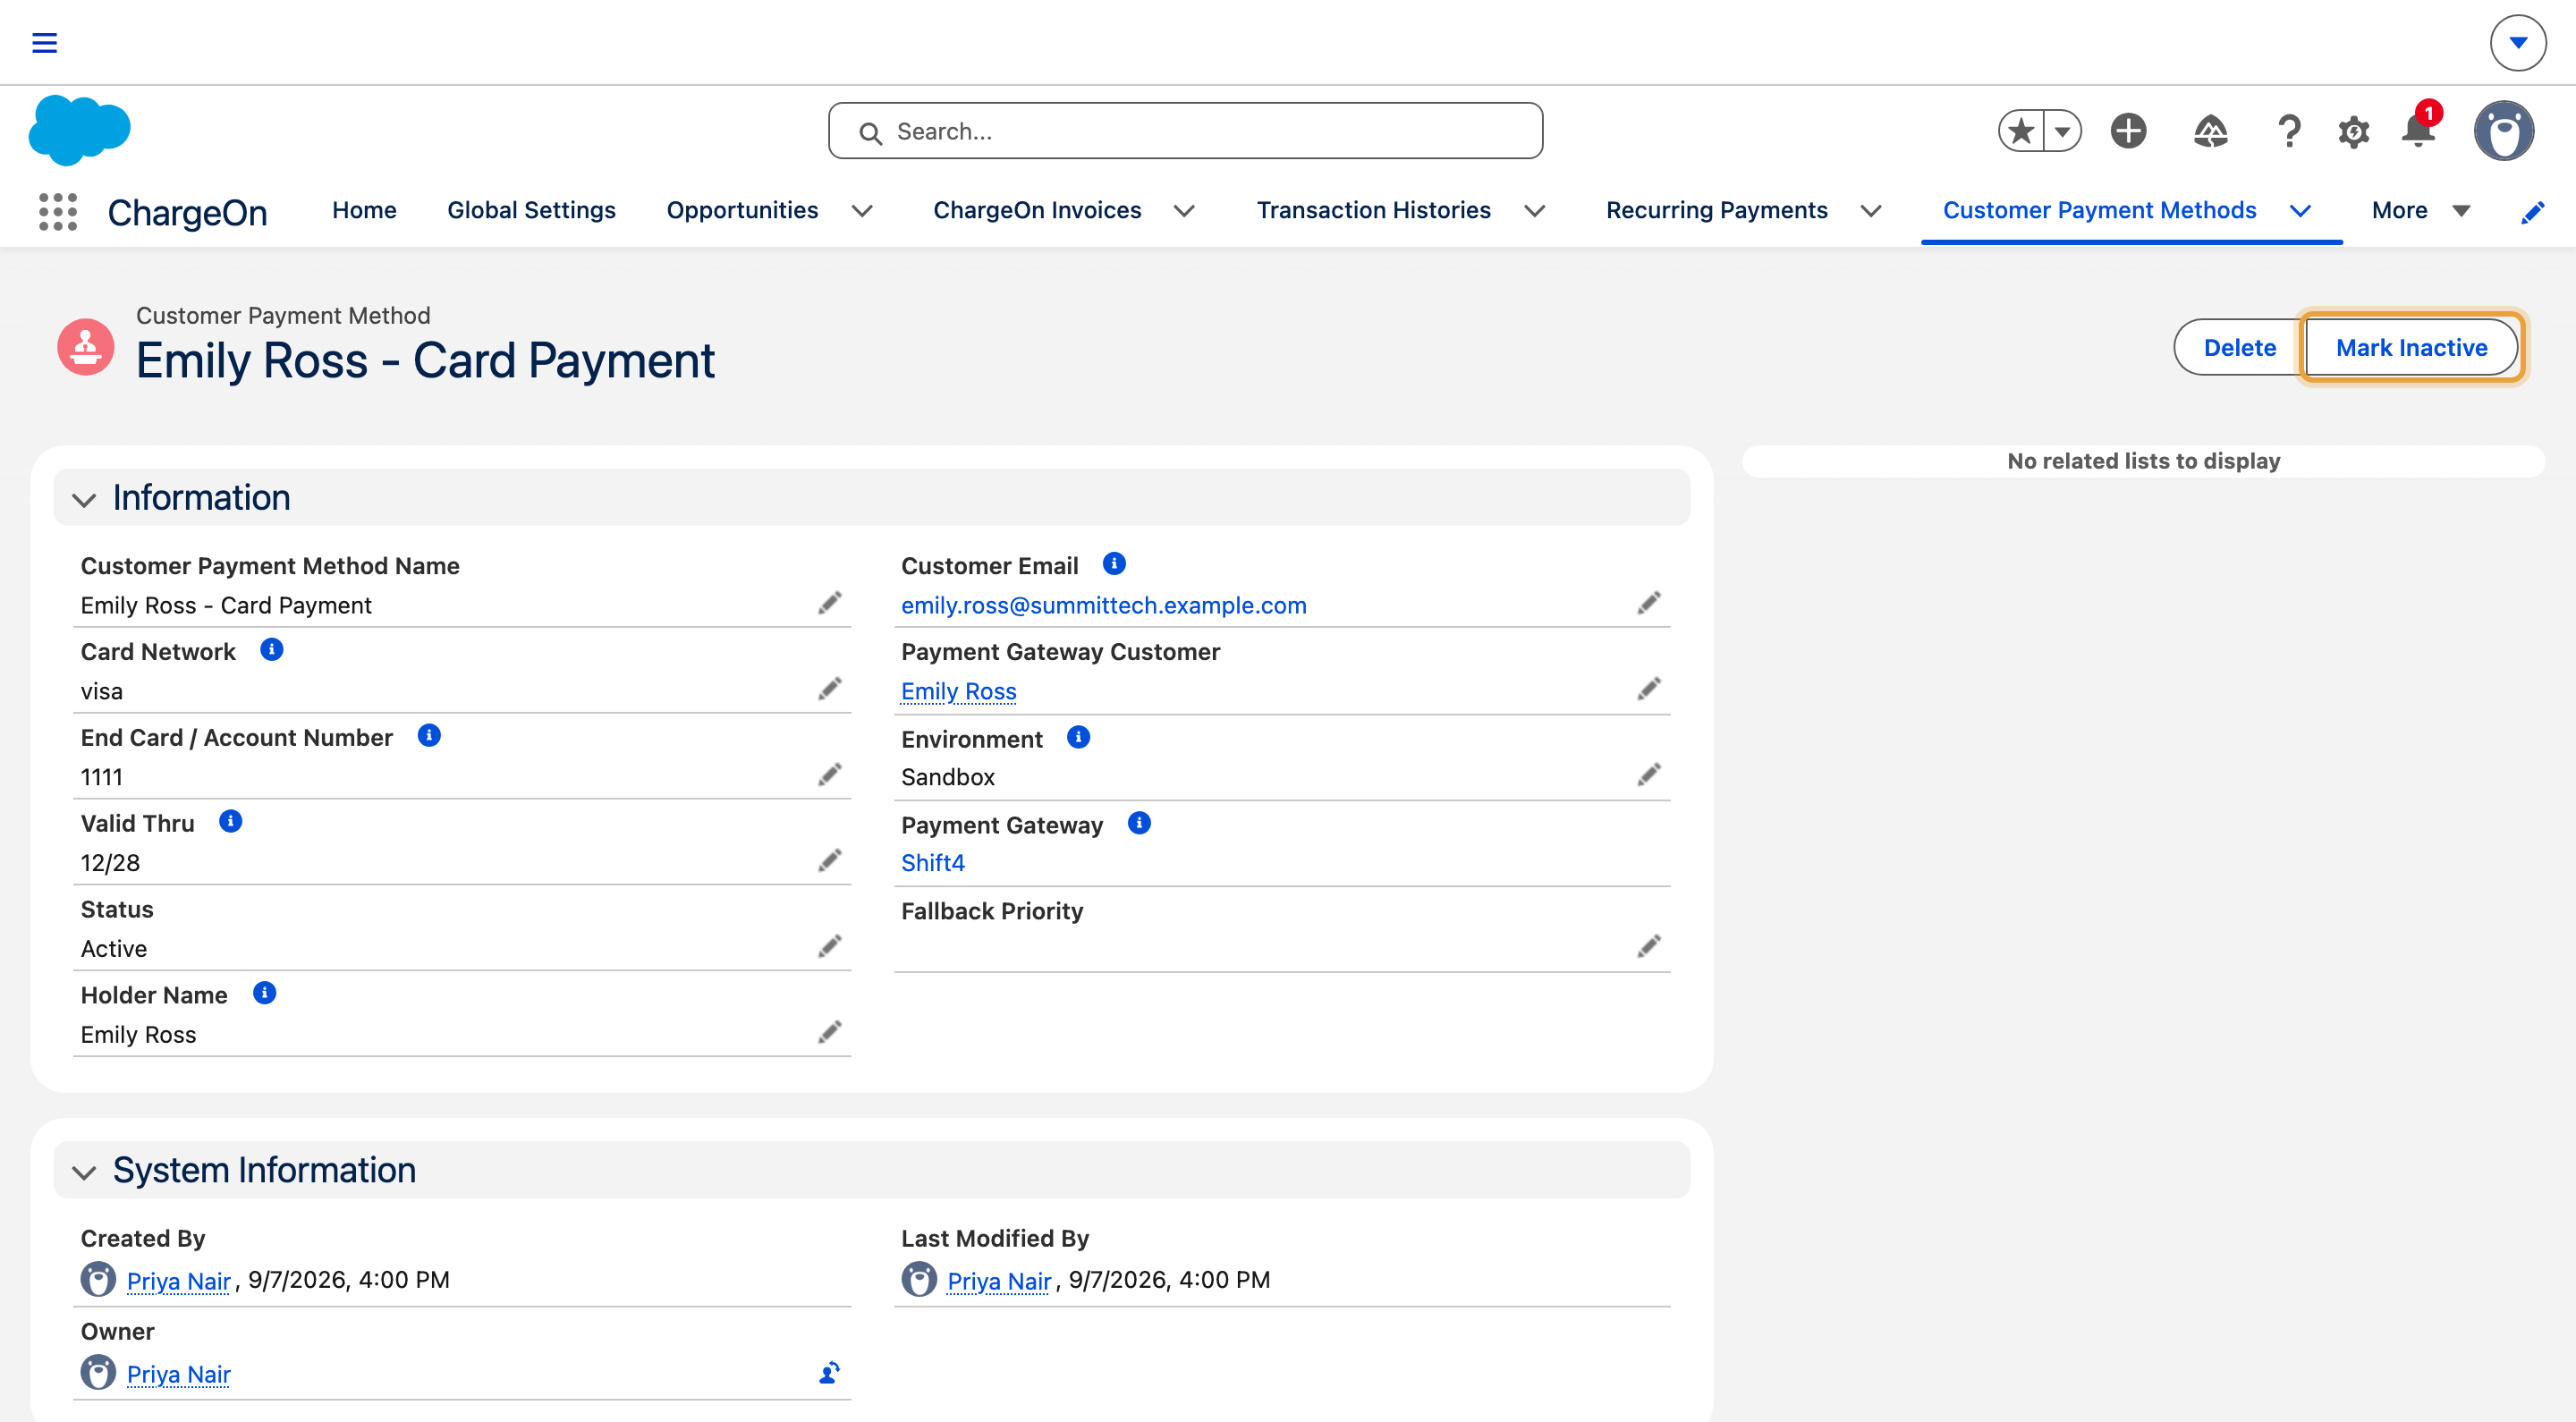
Task: Click the Owner avatar thumbnail
Action: tap(98, 1373)
